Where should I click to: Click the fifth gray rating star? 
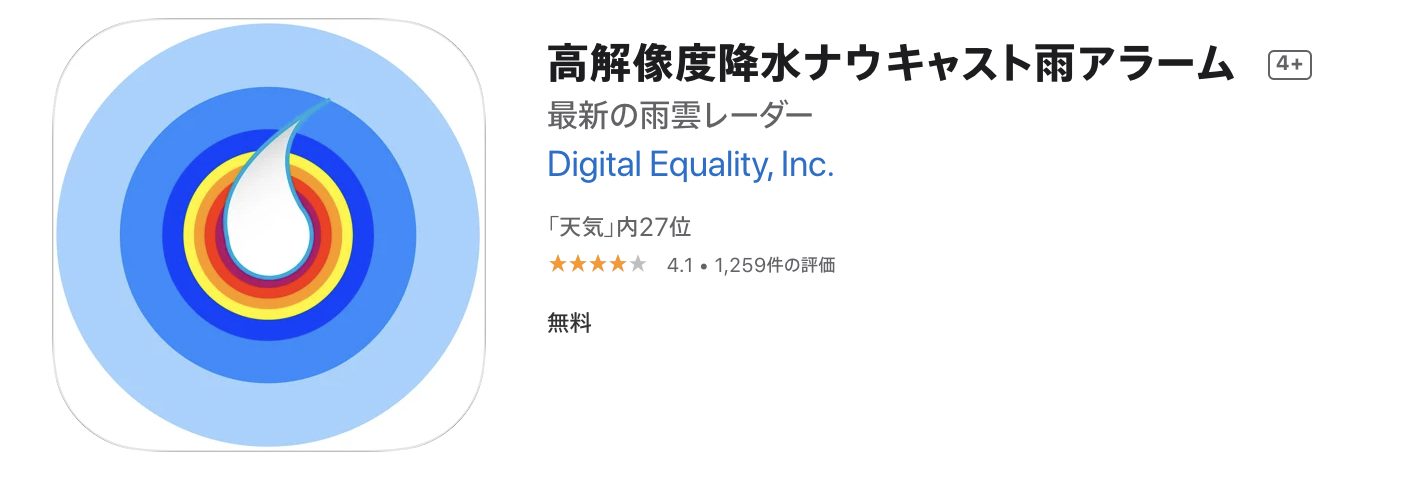(638, 265)
